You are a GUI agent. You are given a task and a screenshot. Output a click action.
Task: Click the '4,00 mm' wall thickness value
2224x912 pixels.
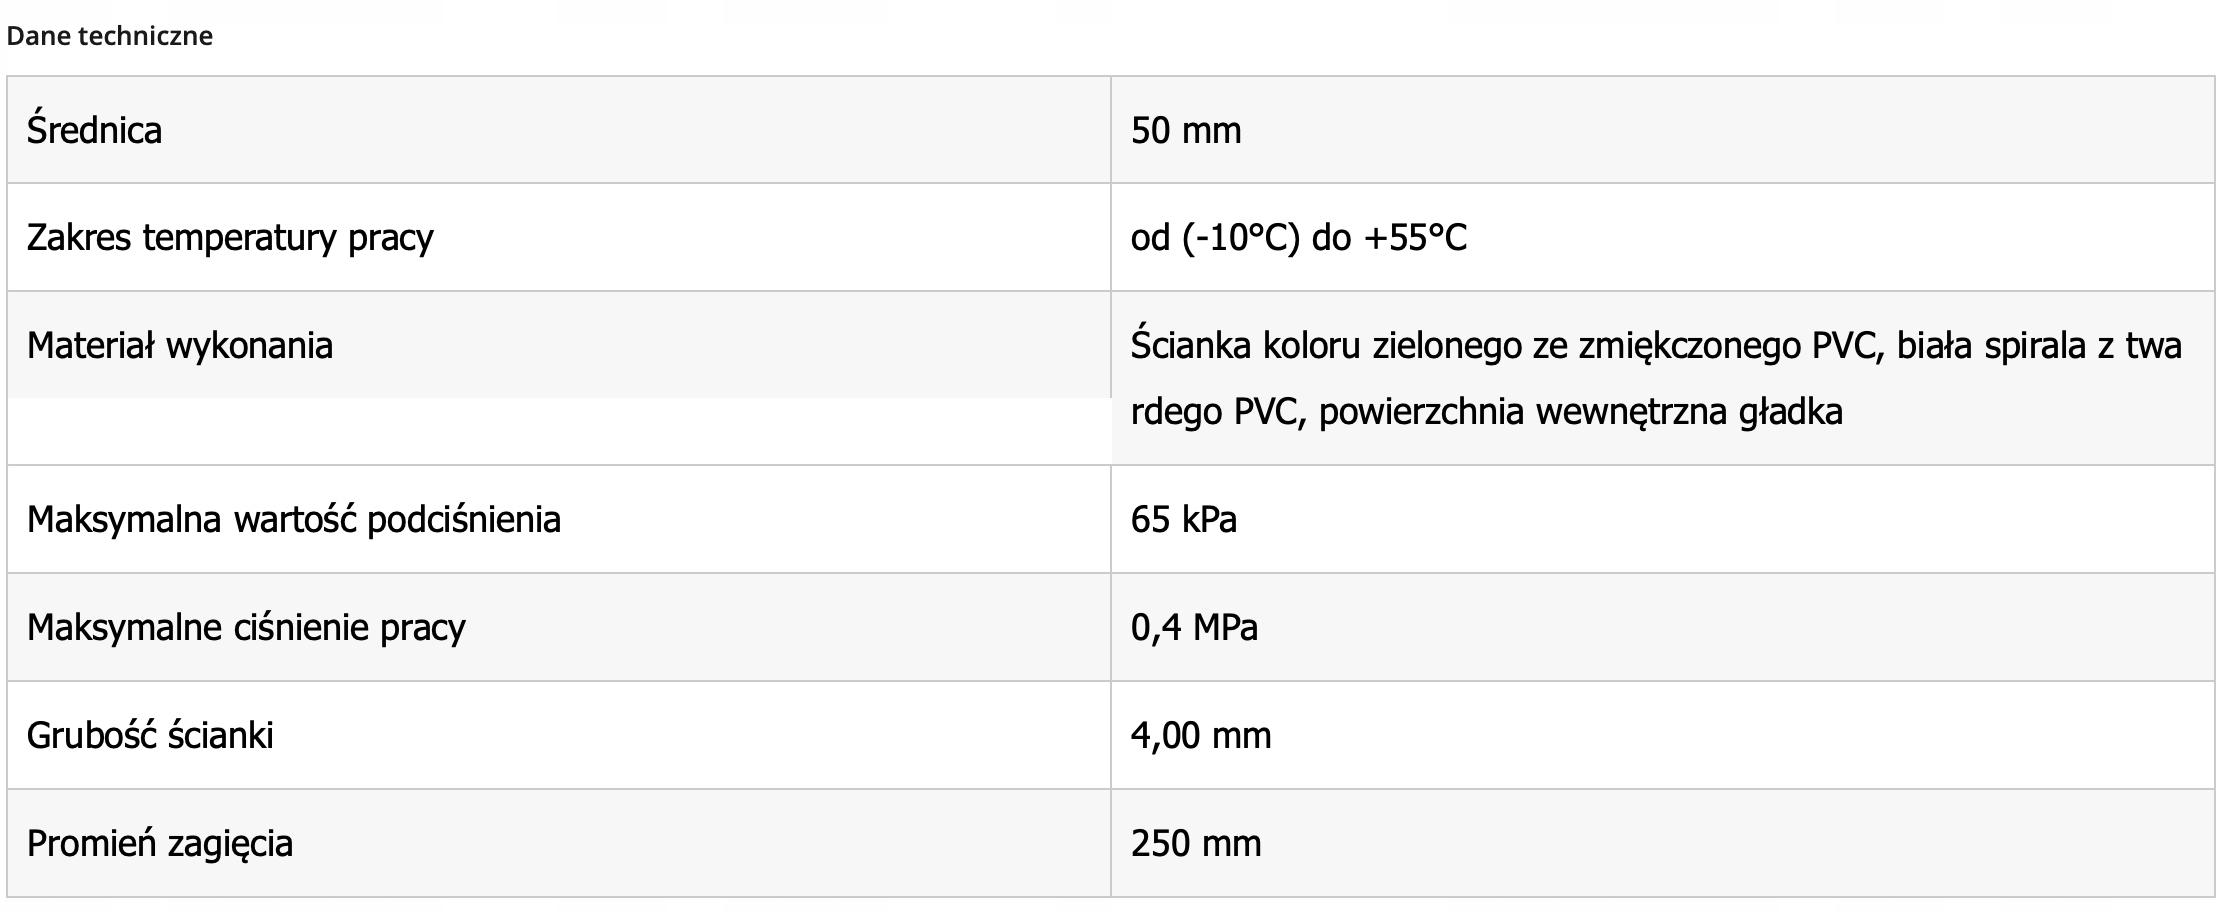tap(1201, 736)
